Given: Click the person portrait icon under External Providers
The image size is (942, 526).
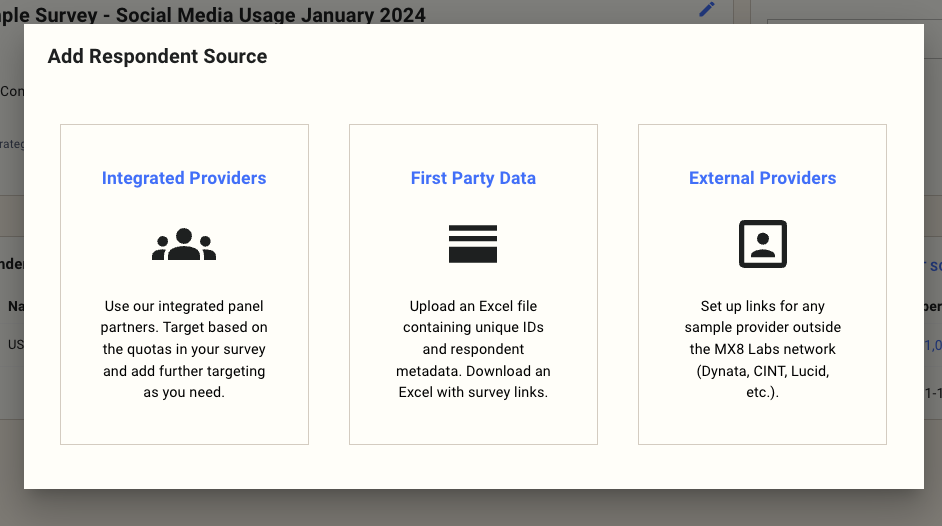Looking at the screenshot, I should [762, 244].
